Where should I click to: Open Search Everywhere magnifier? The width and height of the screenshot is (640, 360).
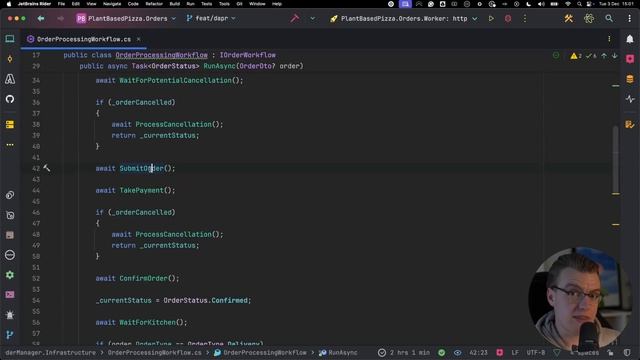click(x=609, y=18)
